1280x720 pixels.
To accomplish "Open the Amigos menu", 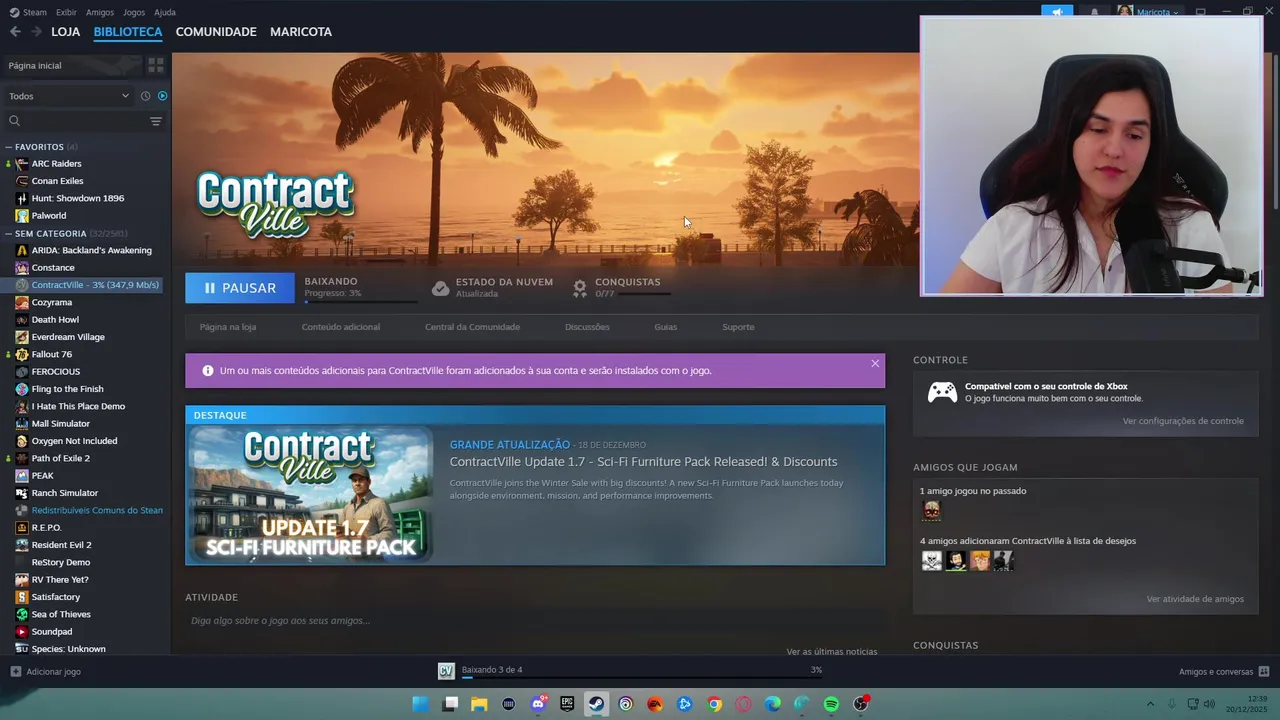I will (x=100, y=12).
